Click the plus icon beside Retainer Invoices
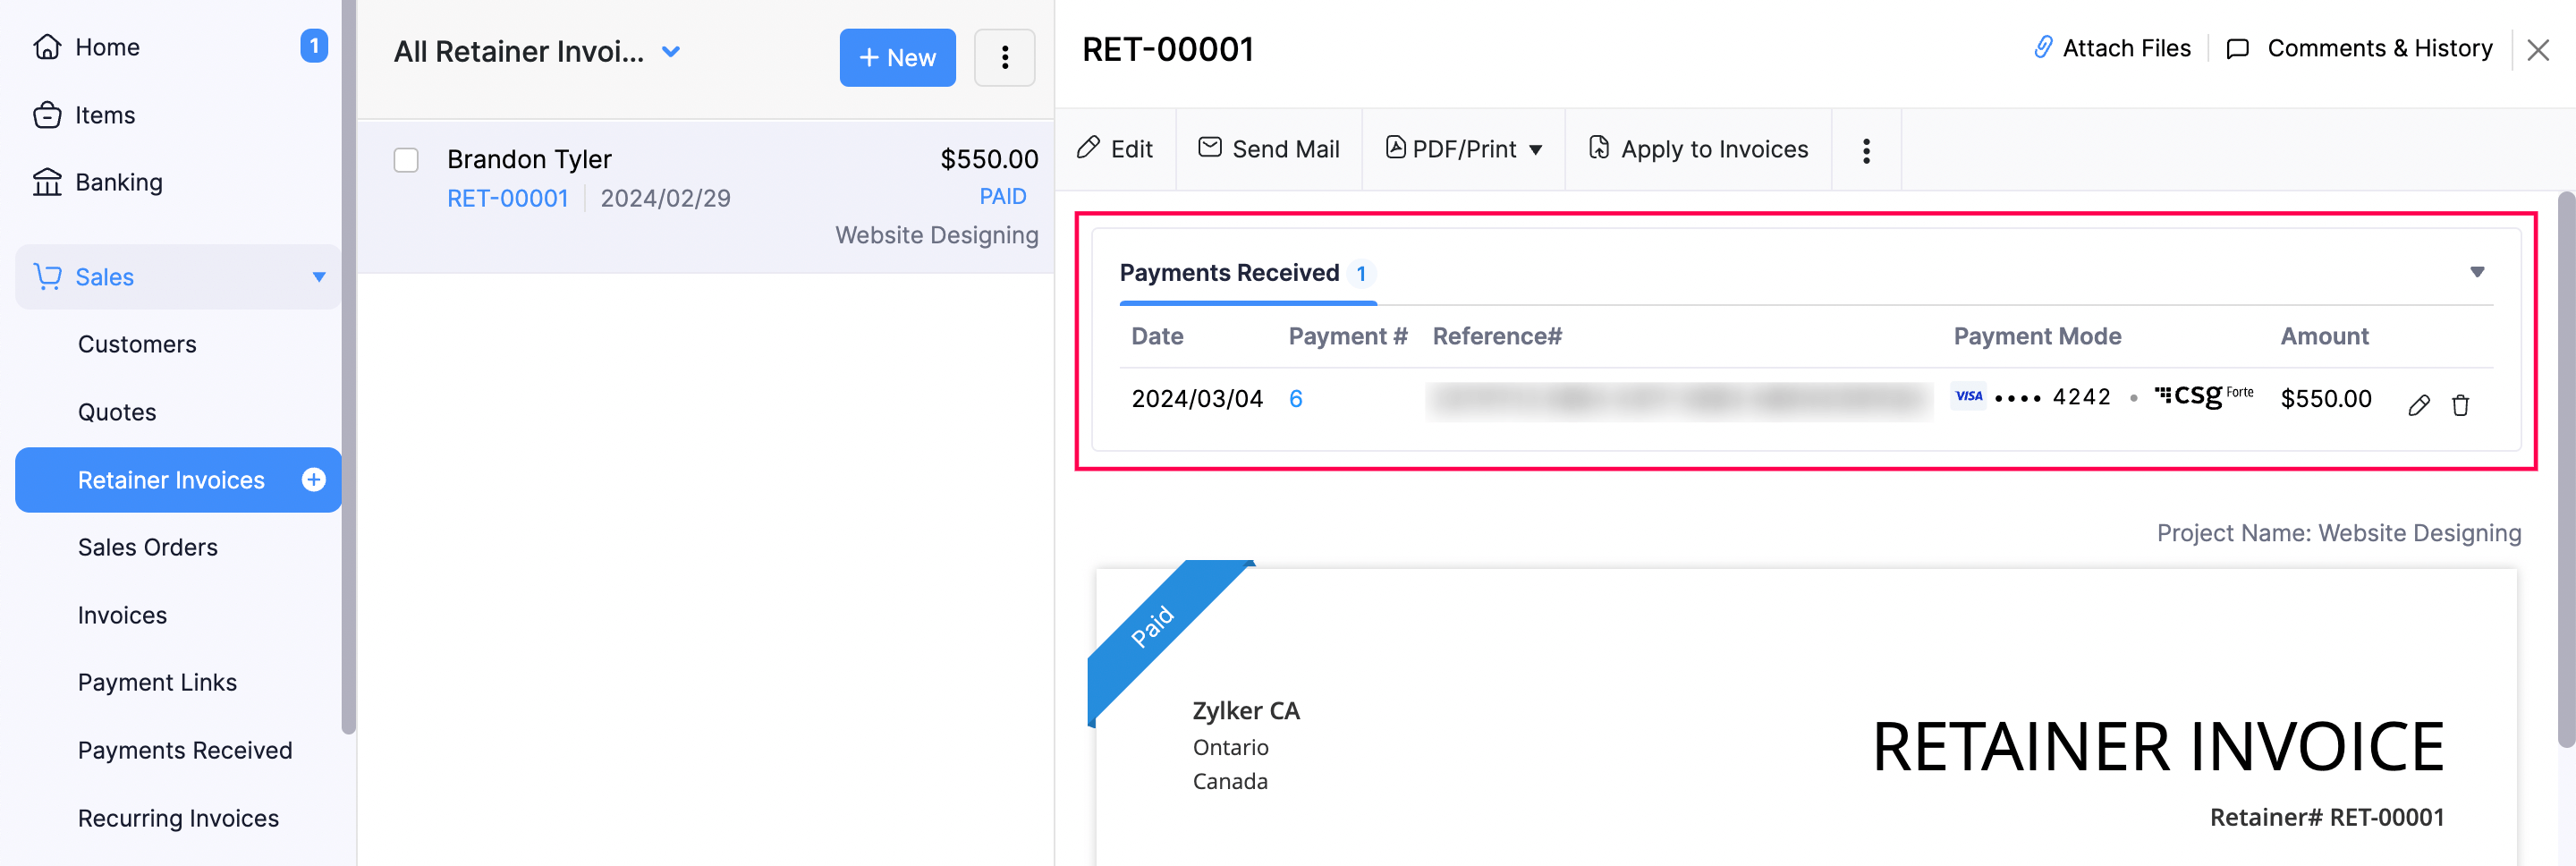 click(314, 480)
